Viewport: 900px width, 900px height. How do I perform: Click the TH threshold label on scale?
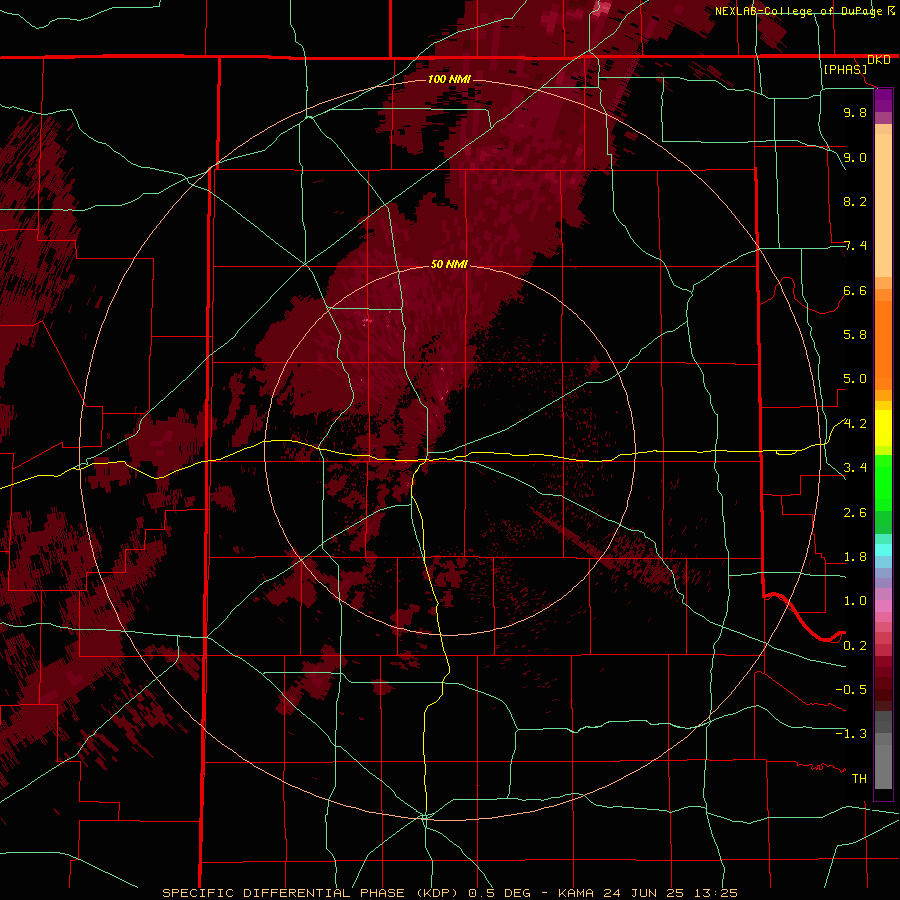coord(859,779)
